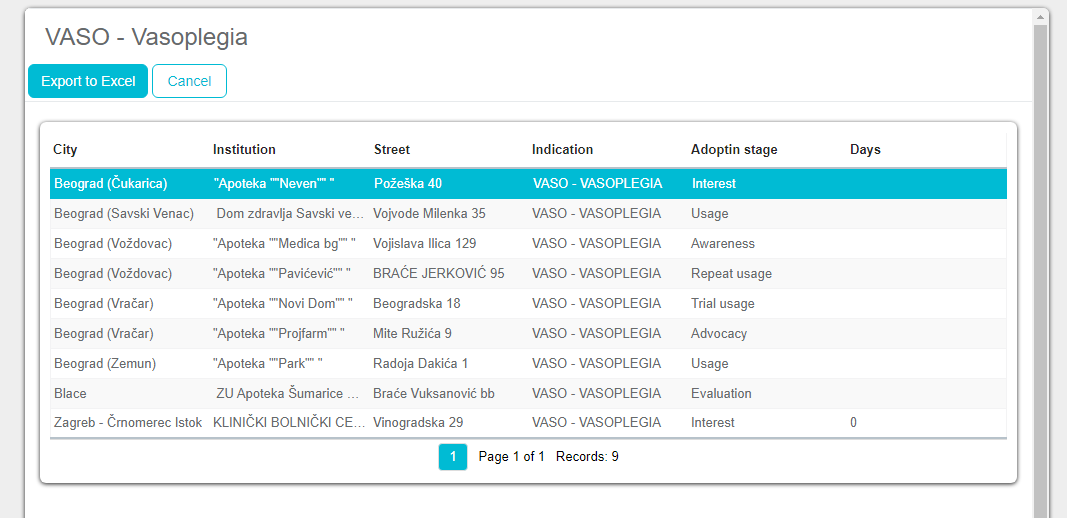Screen dimensions: 1067x518
Task: Select the Zagreb - Črnomerec Istok row
Action: 128,423
